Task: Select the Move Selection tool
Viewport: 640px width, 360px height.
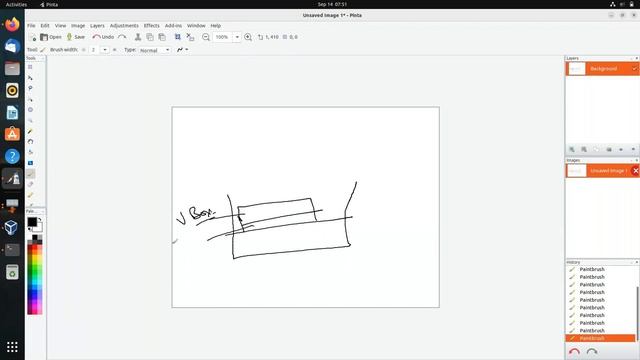Action: coord(30,99)
